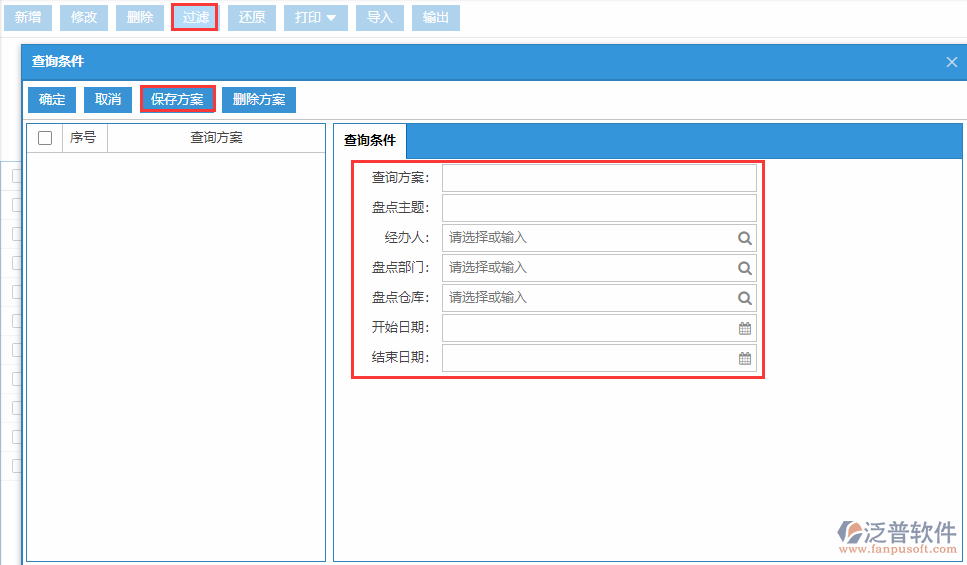The height and width of the screenshot is (565, 967).
Task: Click 保存方案 to save the scheme
Action: 177,99
